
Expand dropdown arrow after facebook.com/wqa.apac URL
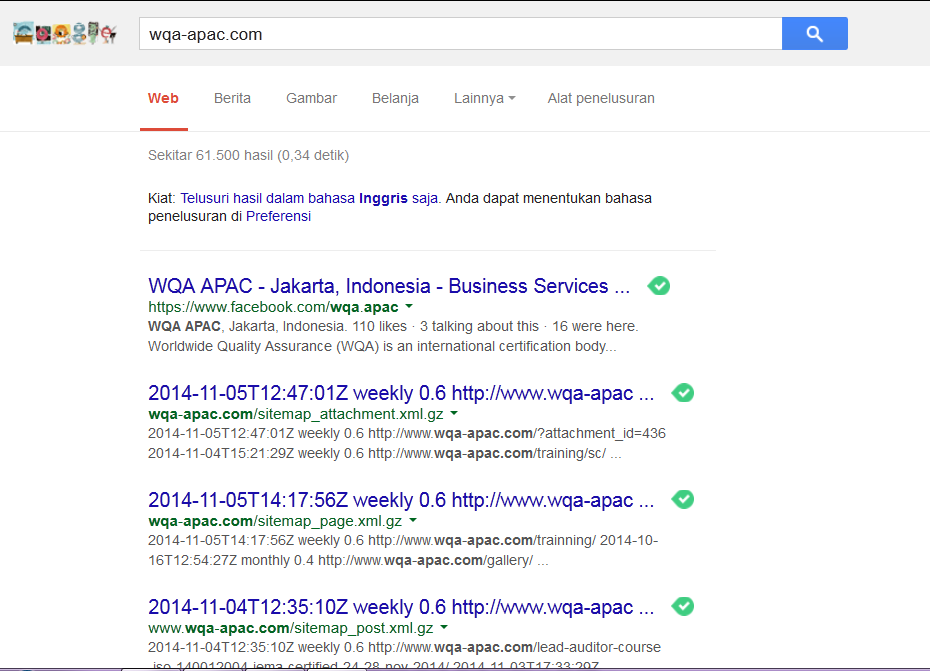[x=409, y=307]
